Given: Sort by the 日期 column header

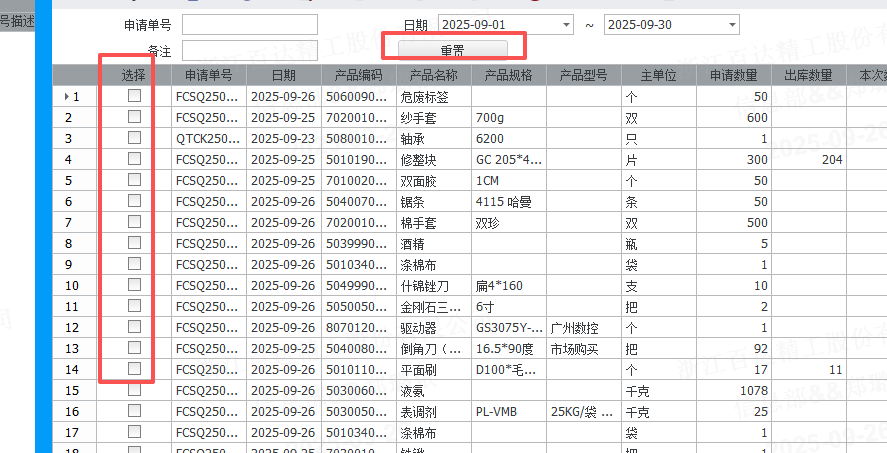Looking at the screenshot, I should point(283,75).
